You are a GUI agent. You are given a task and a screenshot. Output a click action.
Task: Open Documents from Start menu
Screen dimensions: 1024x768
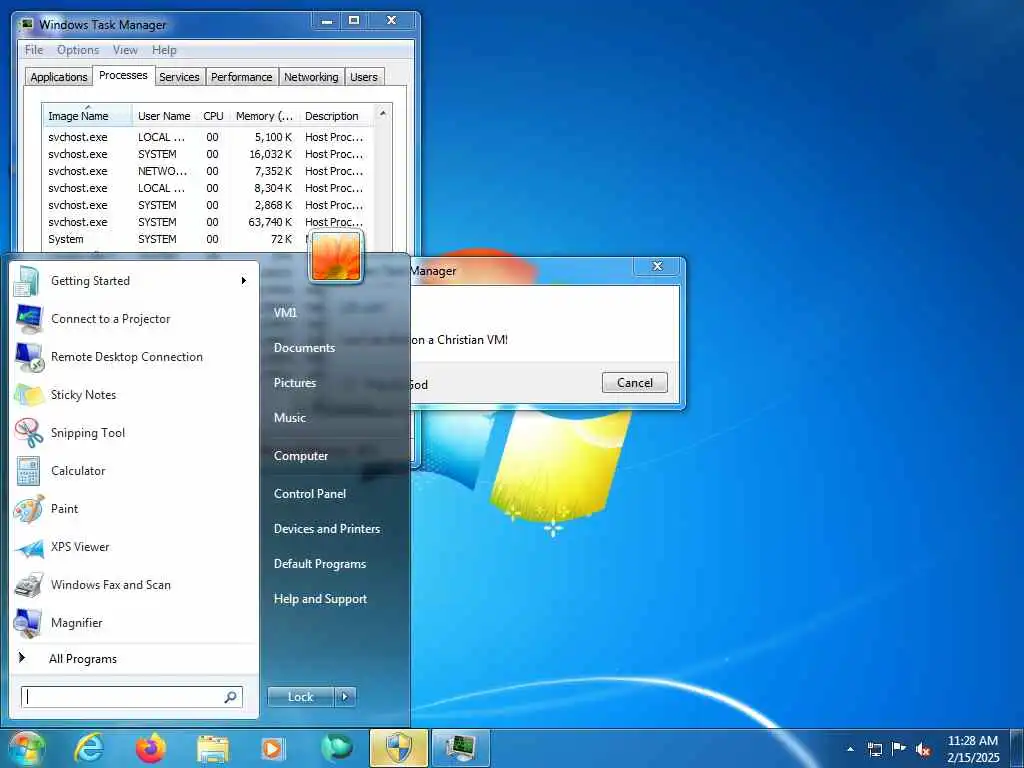click(304, 348)
